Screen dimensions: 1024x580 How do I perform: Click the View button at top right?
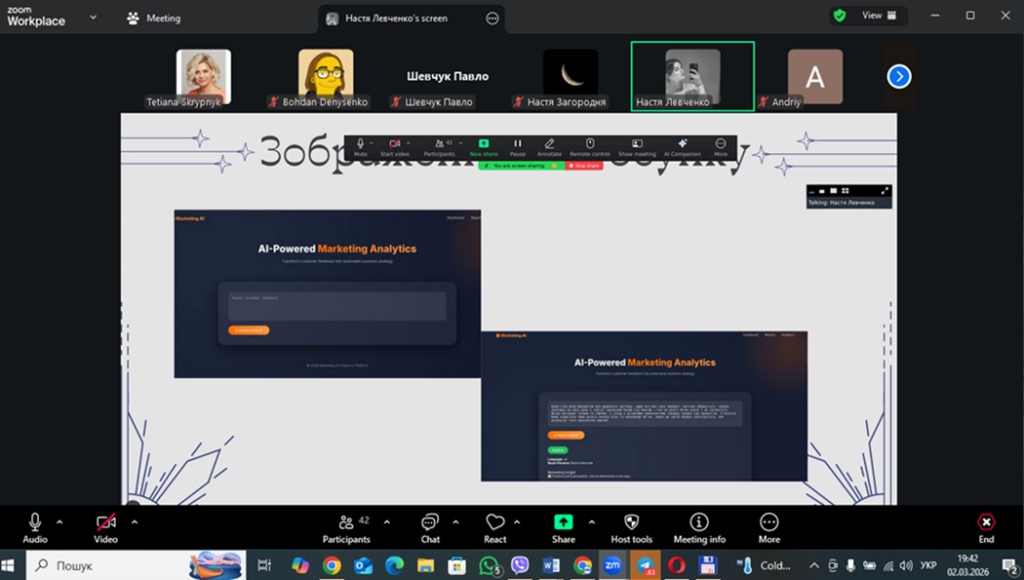coord(871,16)
